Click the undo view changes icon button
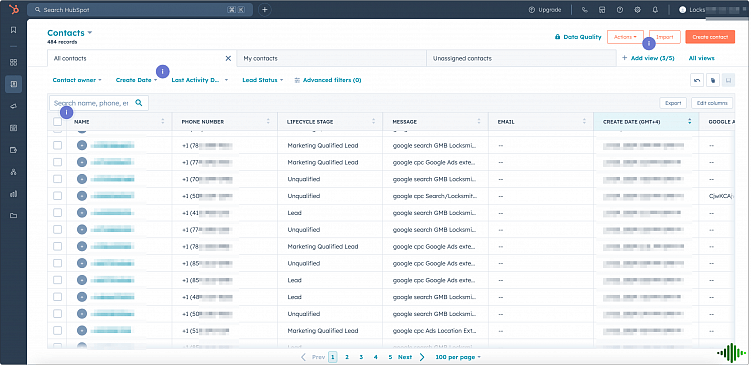Image resolution: width=751 pixels, height=365 pixels. pos(697,80)
